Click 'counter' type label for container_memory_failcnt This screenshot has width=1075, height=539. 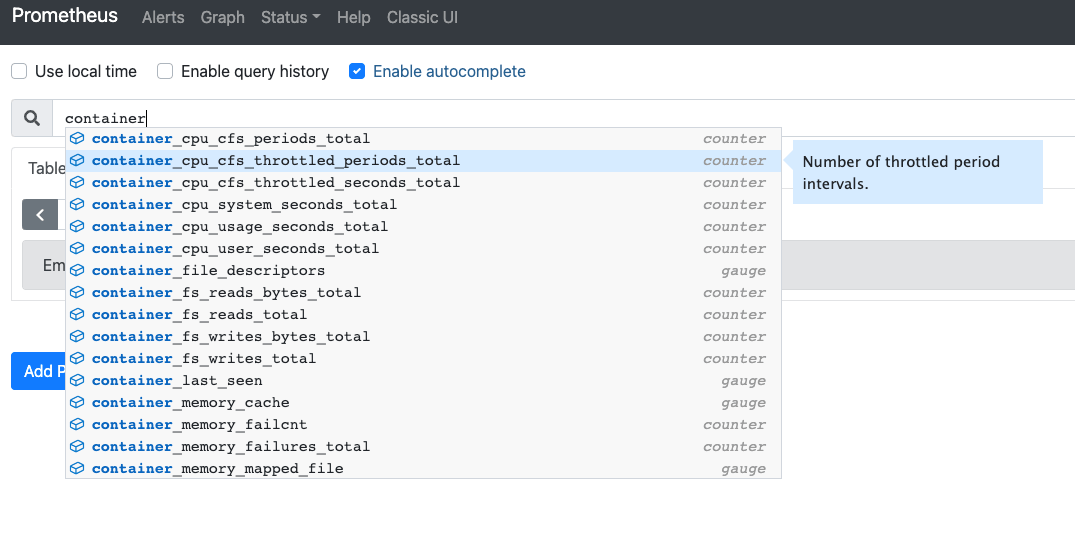(734, 424)
